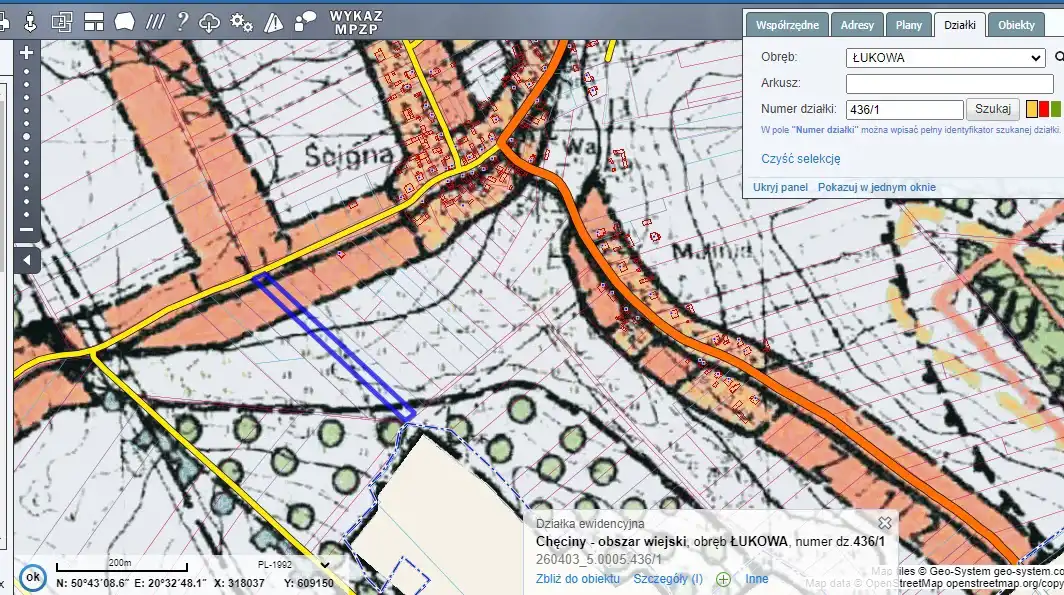The width and height of the screenshot is (1064, 595).
Task: Open the cloud download tool
Action: click(210, 21)
